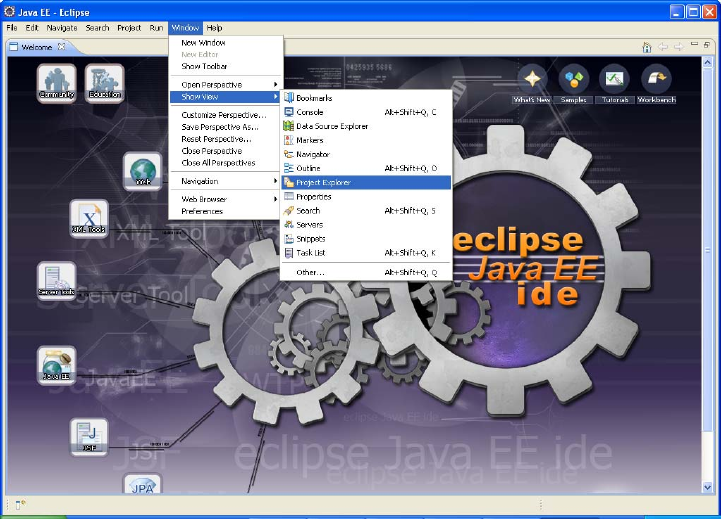
Task: Select Navigator view entry
Action: [366, 154]
